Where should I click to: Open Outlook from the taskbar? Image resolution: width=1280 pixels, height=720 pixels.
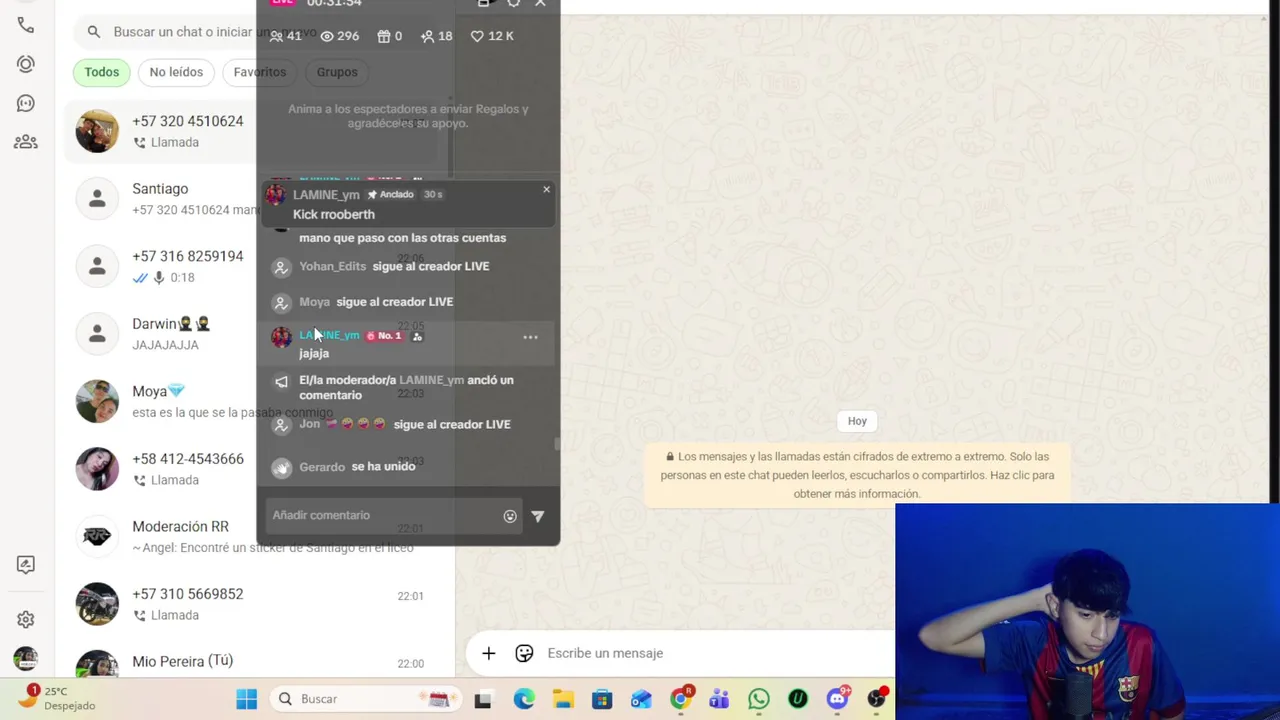[641, 699]
